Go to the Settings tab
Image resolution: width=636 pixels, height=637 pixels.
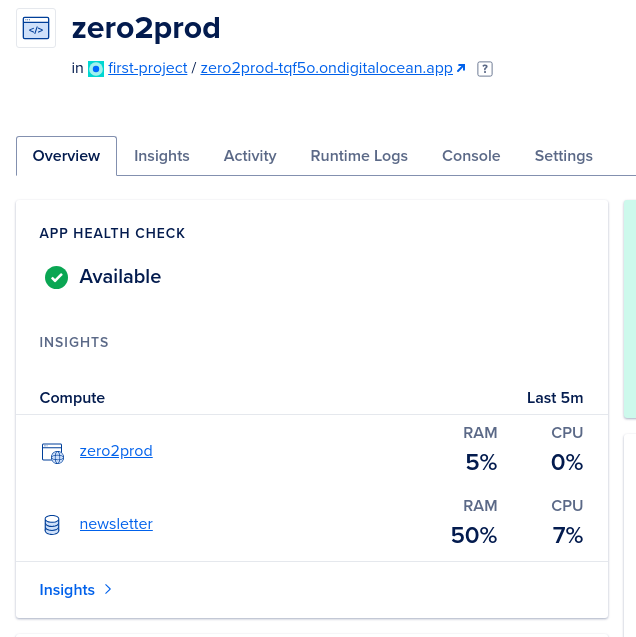tap(563, 156)
